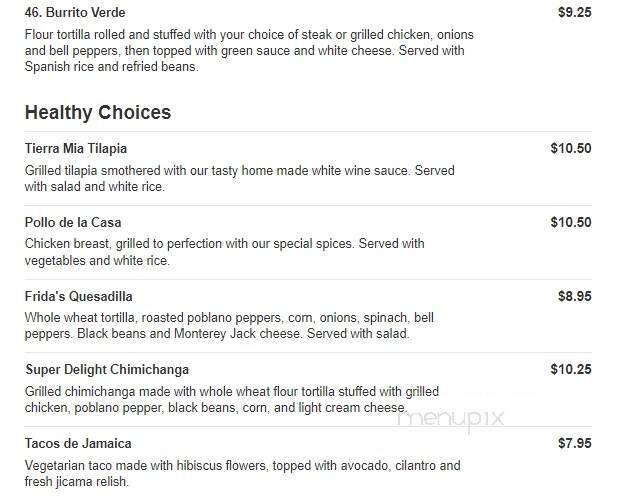Select the Pollo de la Casa title

coord(73,222)
